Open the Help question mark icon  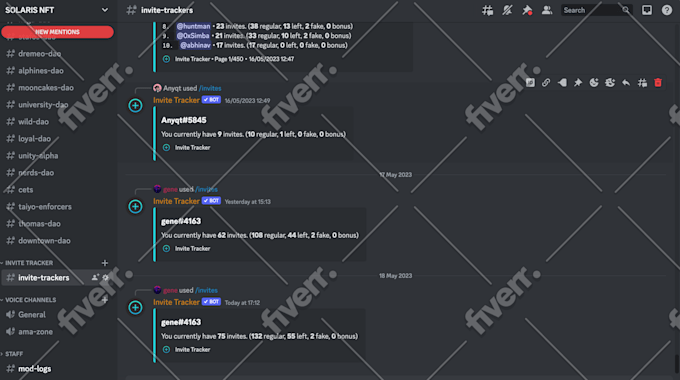[x=667, y=10]
